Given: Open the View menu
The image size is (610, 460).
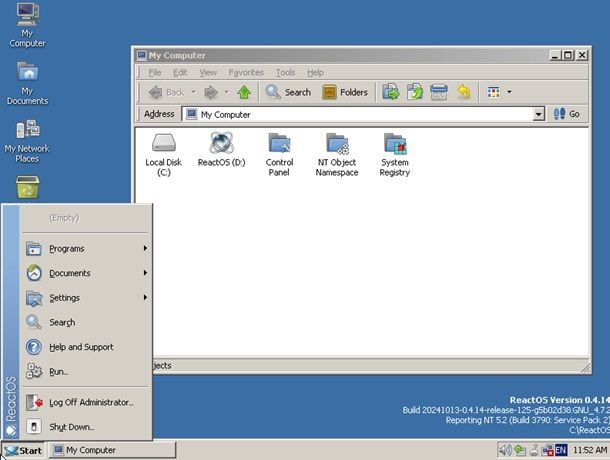Looking at the screenshot, I should point(208,72).
